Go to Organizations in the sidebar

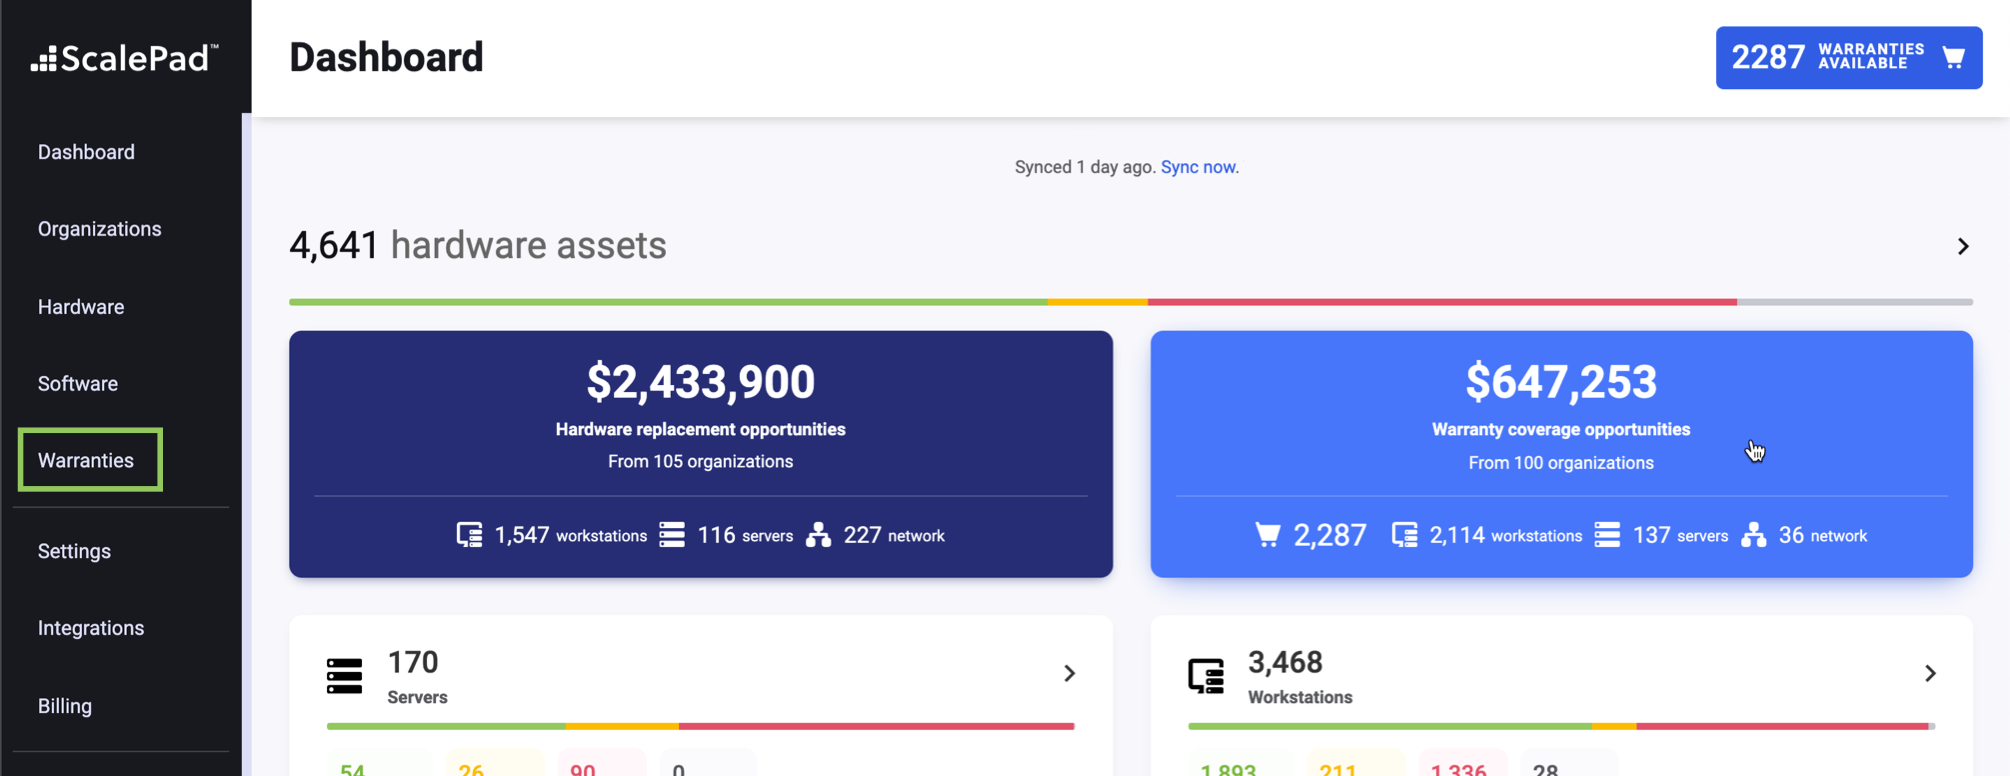(x=99, y=229)
